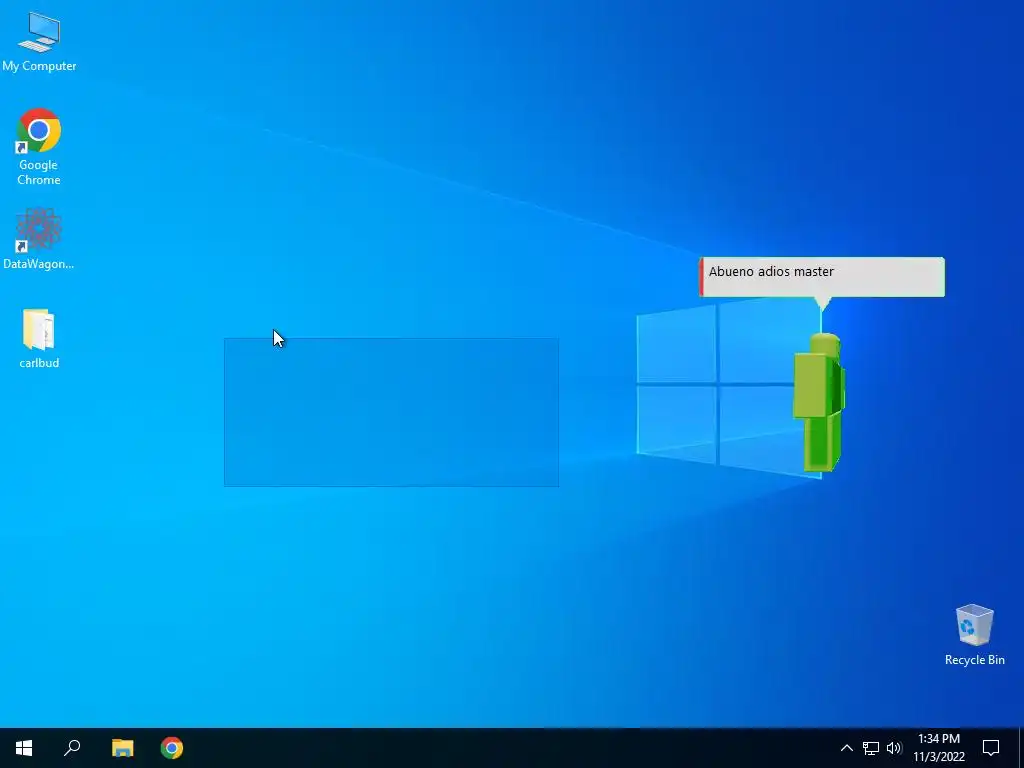This screenshot has width=1024, height=768.
Task: Click the green blocky character
Action: 819,402
